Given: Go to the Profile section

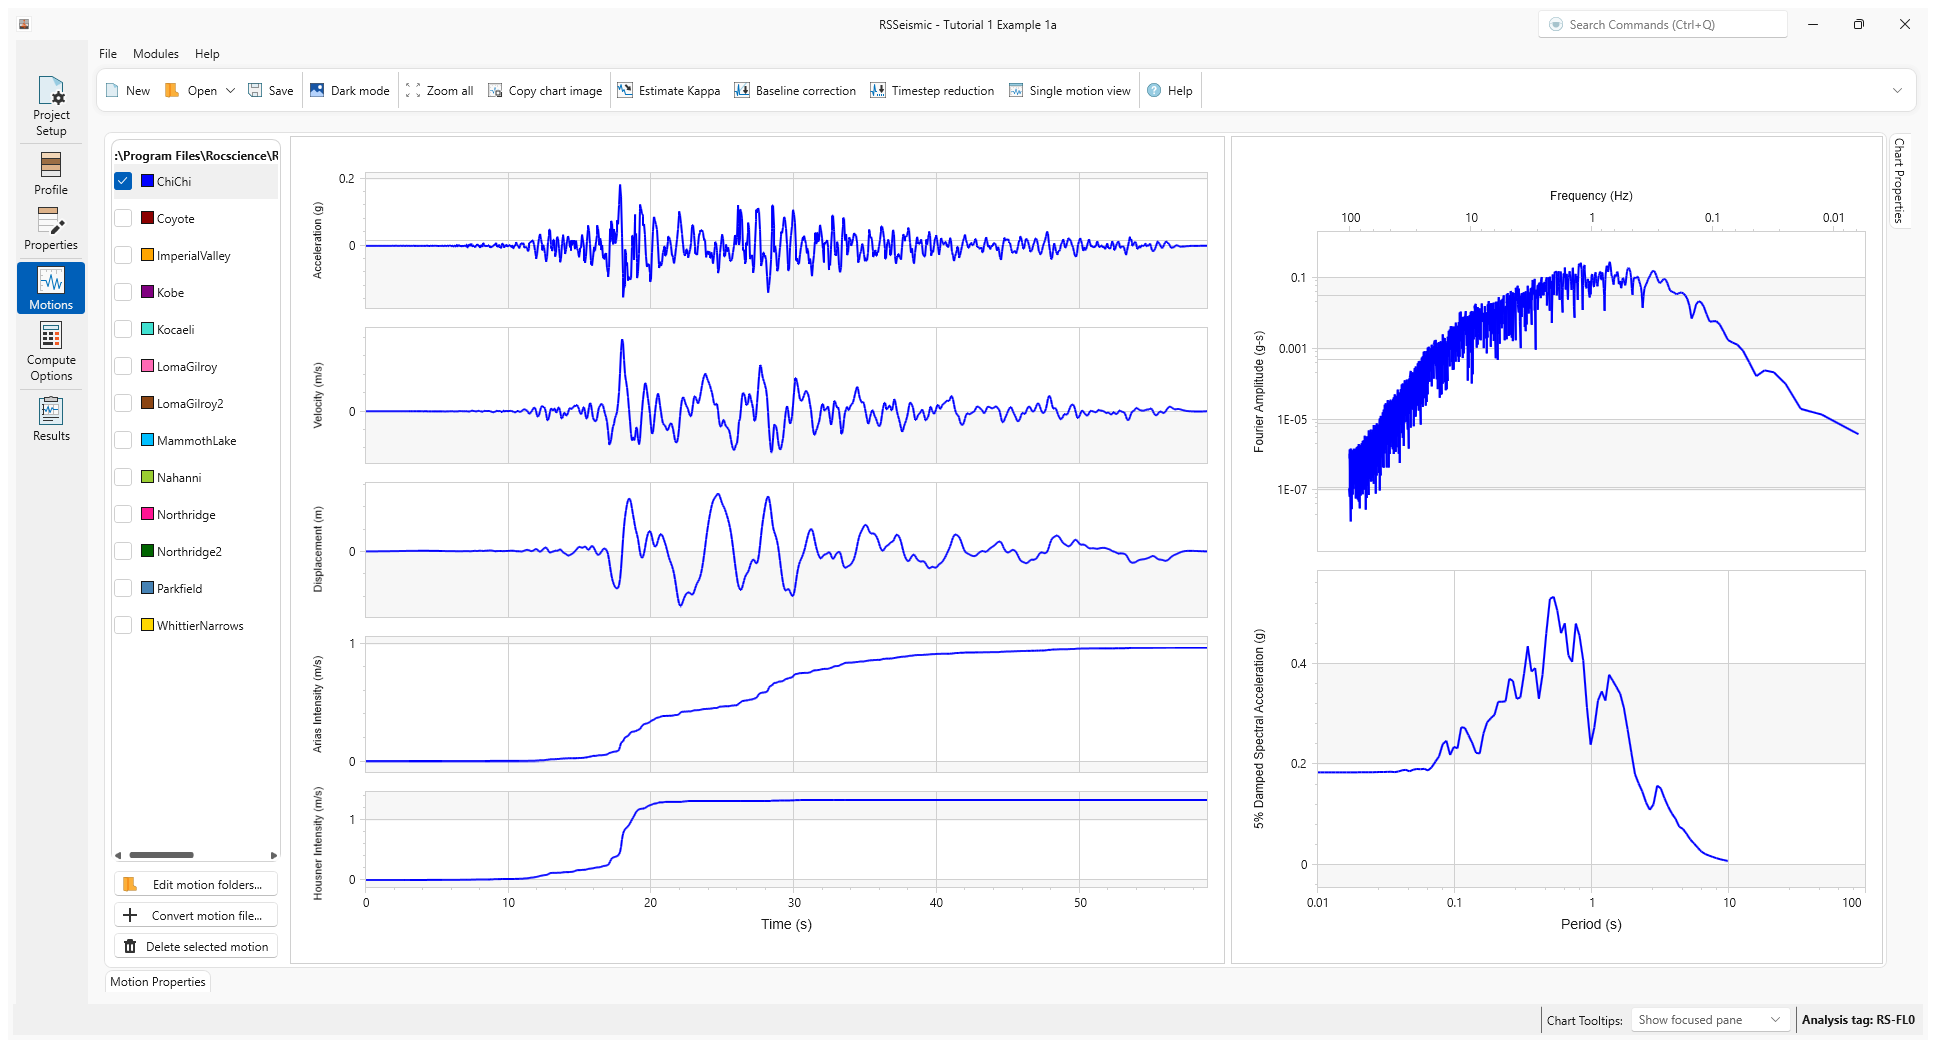Looking at the screenshot, I should point(51,173).
